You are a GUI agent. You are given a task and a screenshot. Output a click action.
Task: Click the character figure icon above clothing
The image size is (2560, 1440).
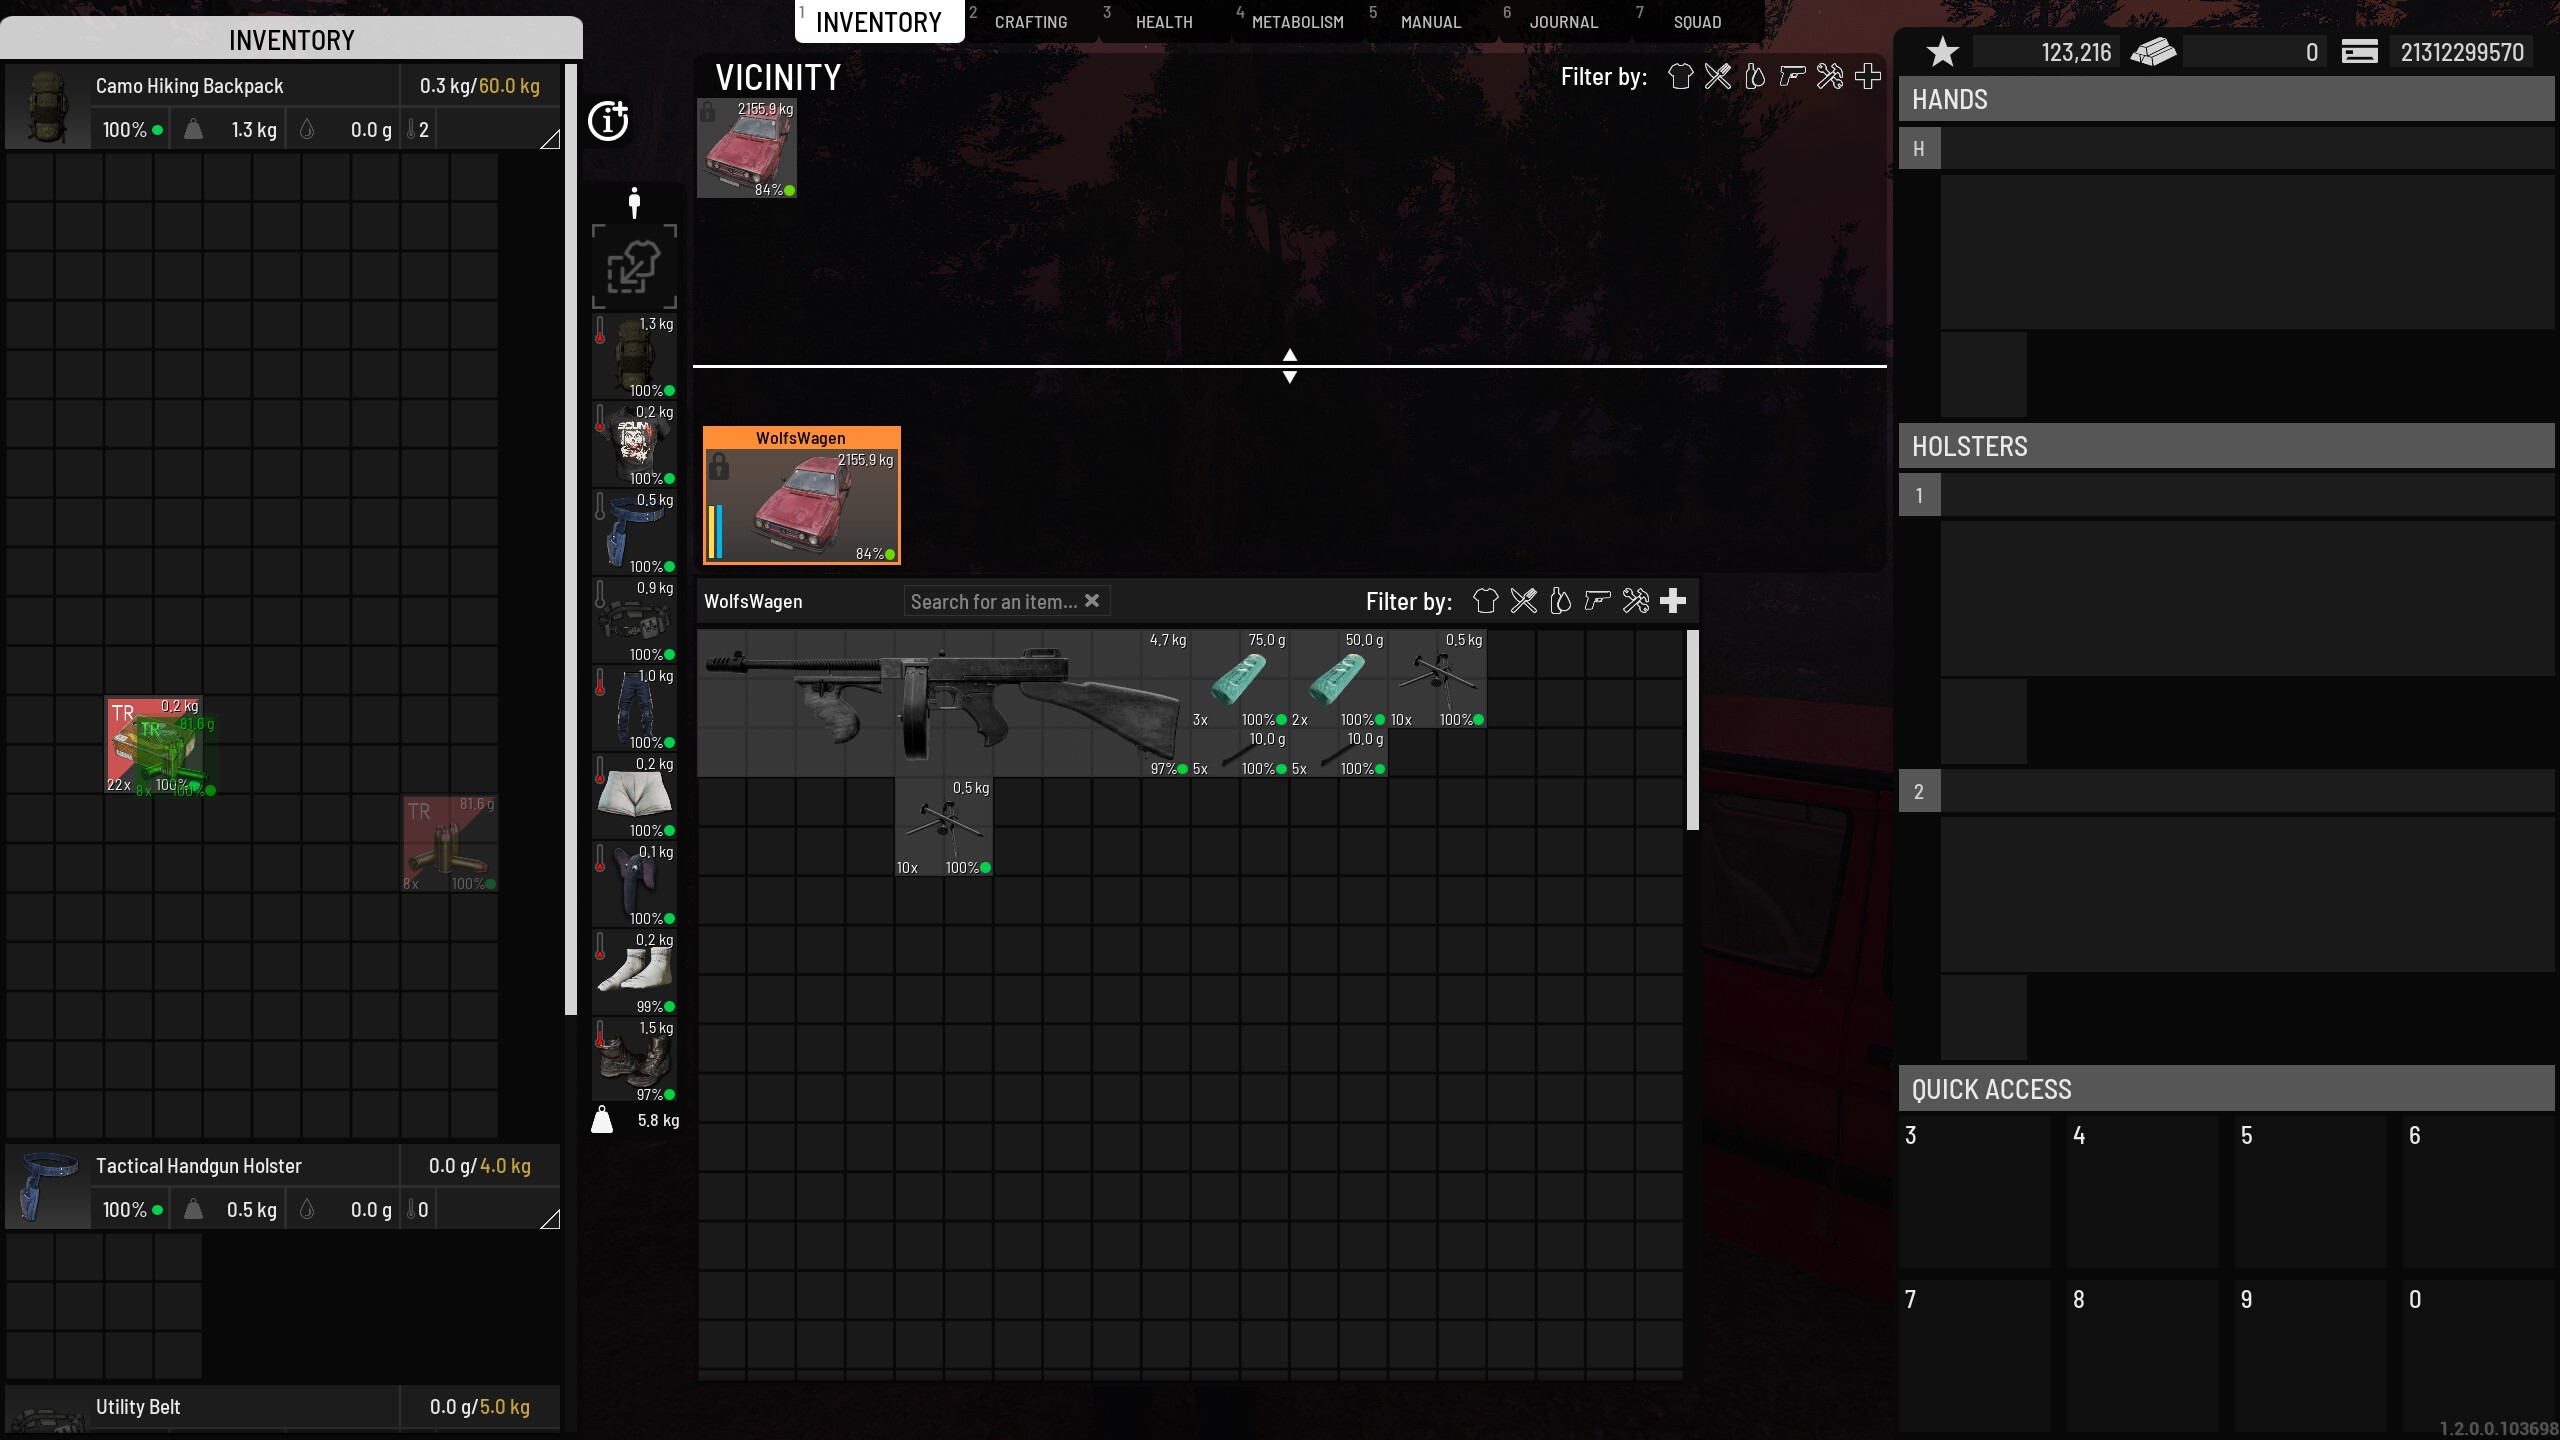click(x=634, y=203)
